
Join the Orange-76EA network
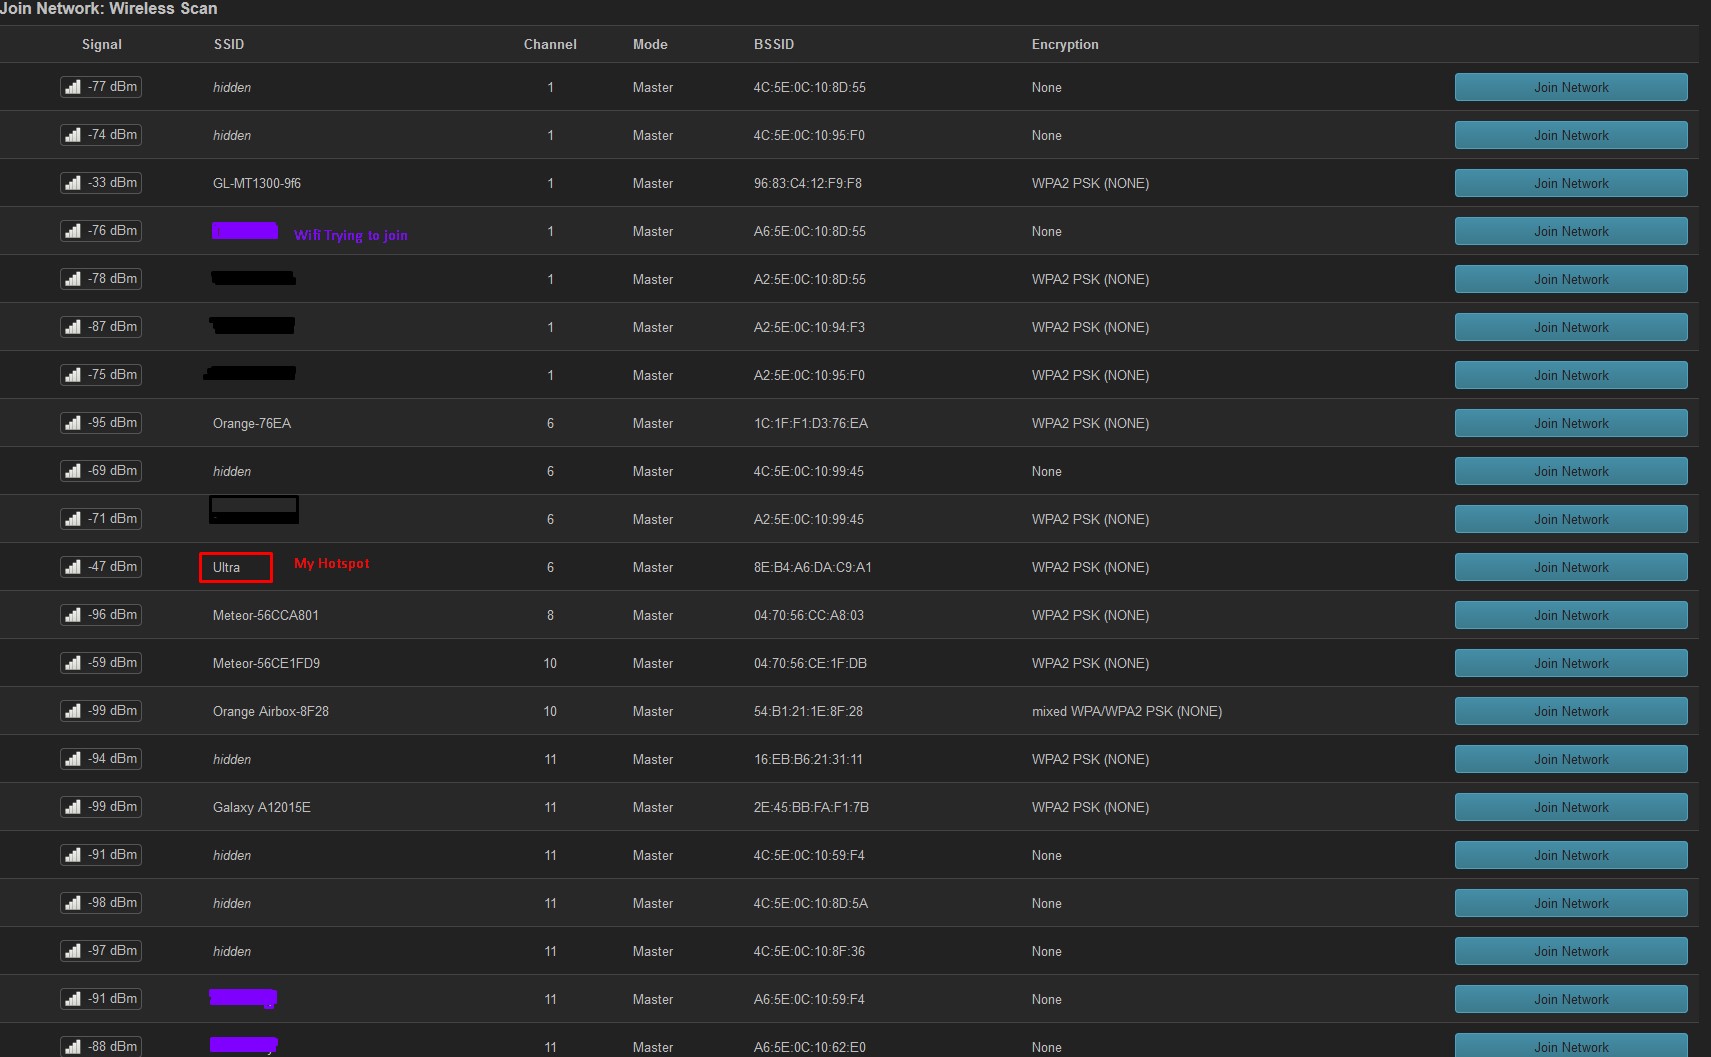click(x=1570, y=423)
